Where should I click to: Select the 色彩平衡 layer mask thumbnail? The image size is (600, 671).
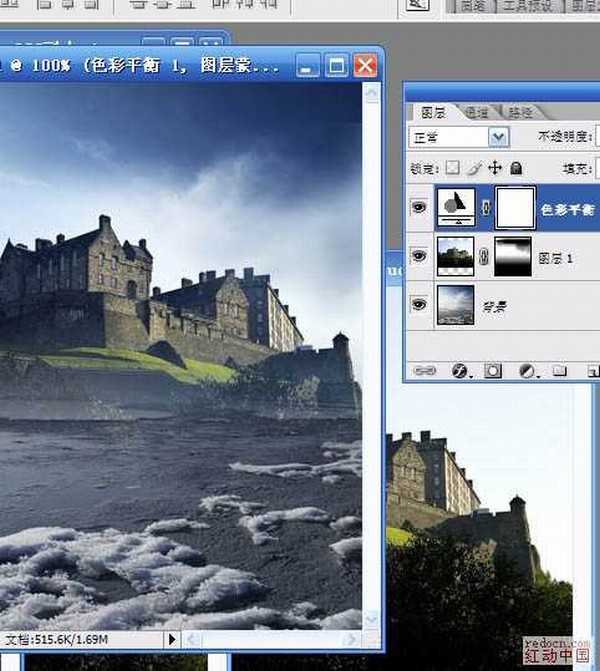click(x=515, y=208)
